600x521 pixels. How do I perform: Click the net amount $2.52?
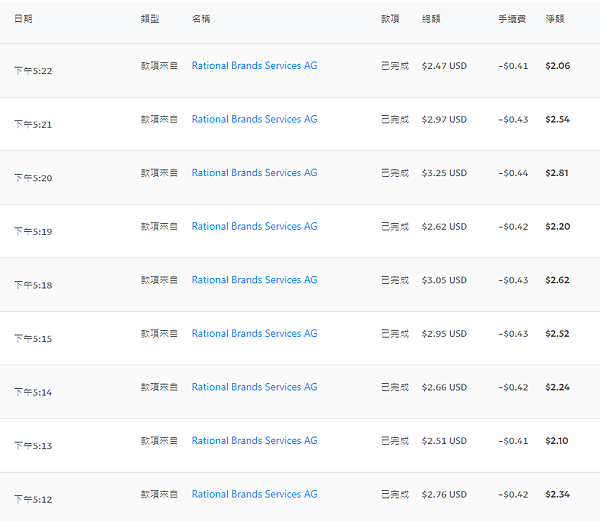point(558,334)
